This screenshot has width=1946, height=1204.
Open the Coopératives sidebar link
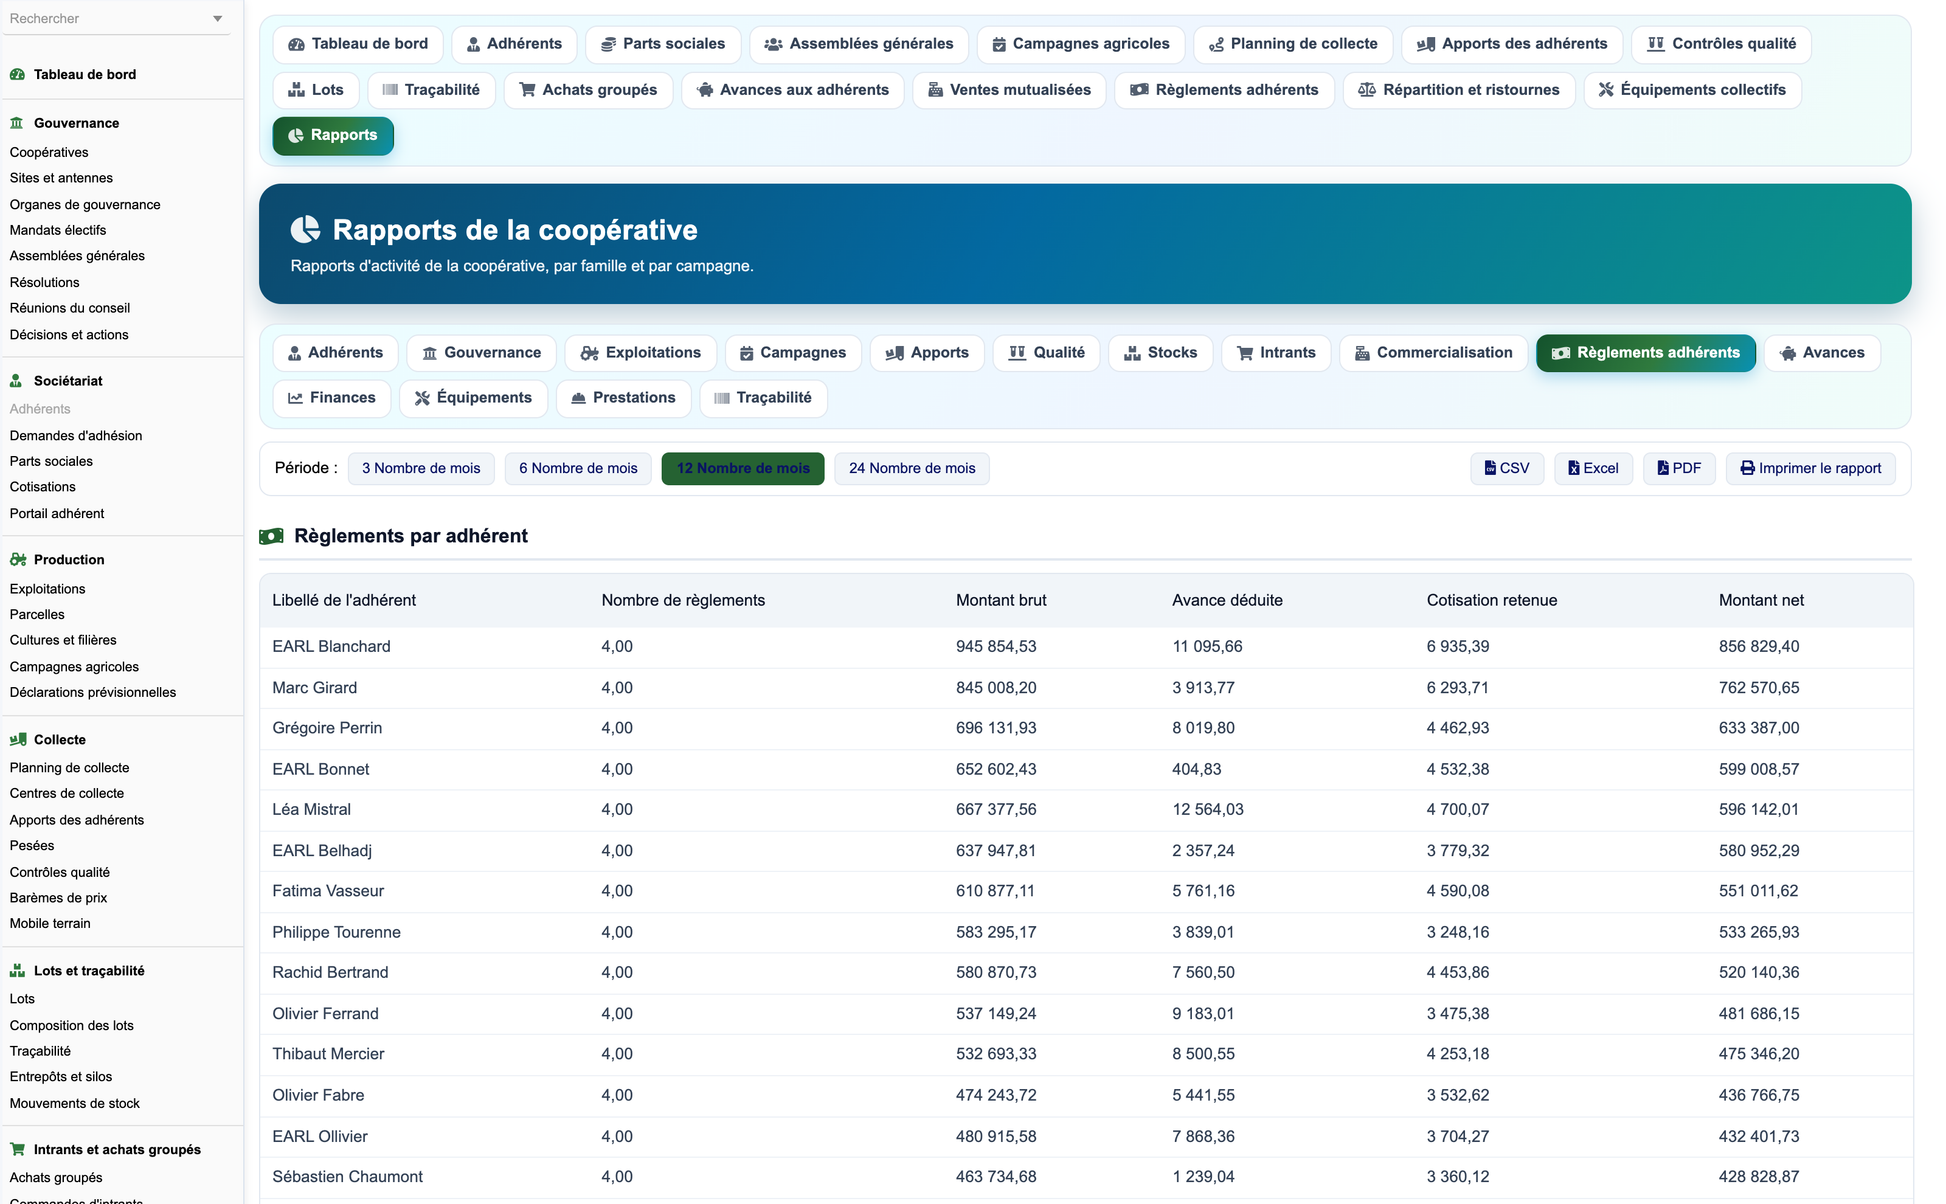point(49,152)
